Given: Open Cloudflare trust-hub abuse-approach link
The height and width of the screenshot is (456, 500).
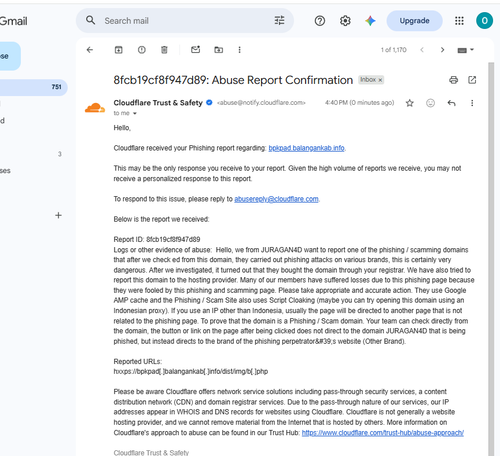Looking at the screenshot, I should tap(383, 433).
